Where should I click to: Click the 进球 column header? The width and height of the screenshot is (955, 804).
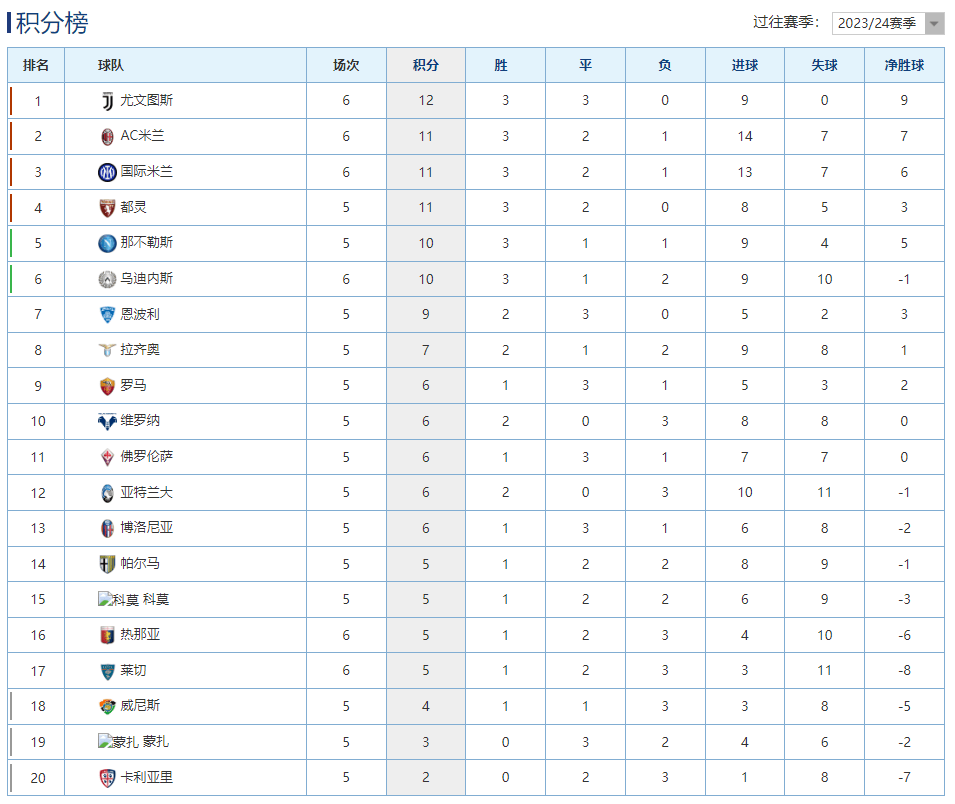pyautogui.click(x=745, y=65)
